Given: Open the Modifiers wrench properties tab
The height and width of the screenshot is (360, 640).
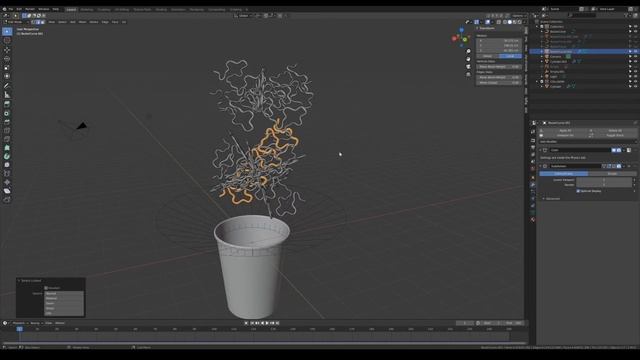Looking at the screenshot, I should tap(533, 185).
